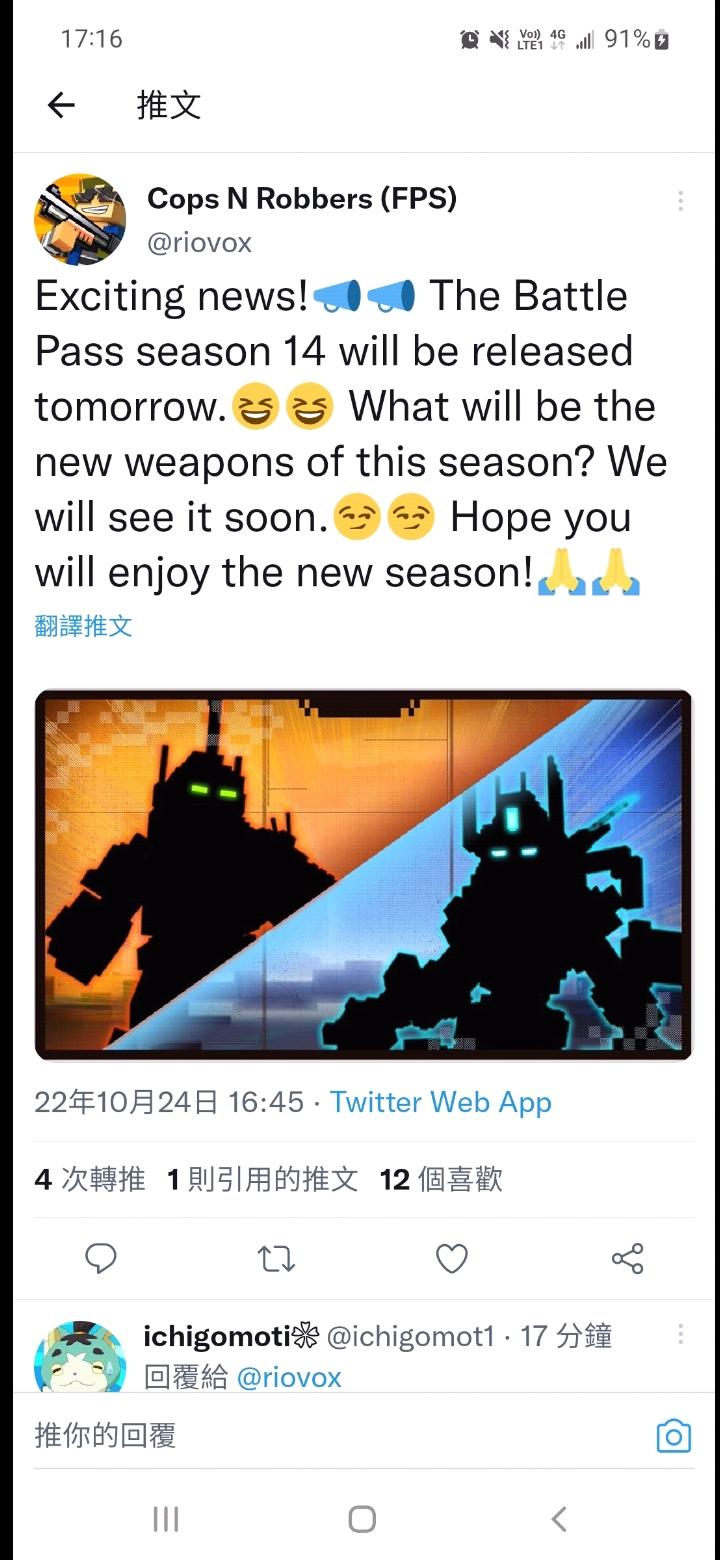The height and width of the screenshot is (1560, 720).
Task: Open ichigomoti's profile avatar
Action: [x=80, y=1358]
